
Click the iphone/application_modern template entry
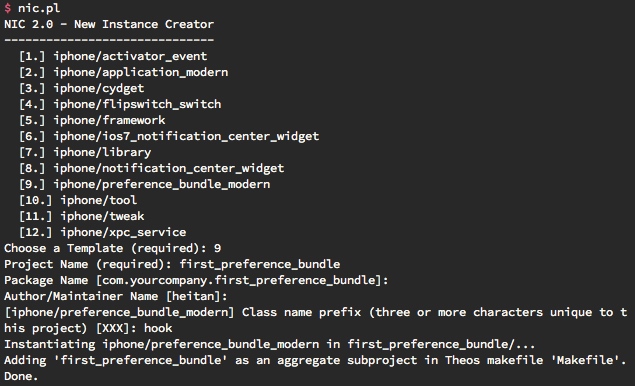pyautogui.click(x=124, y=73)
